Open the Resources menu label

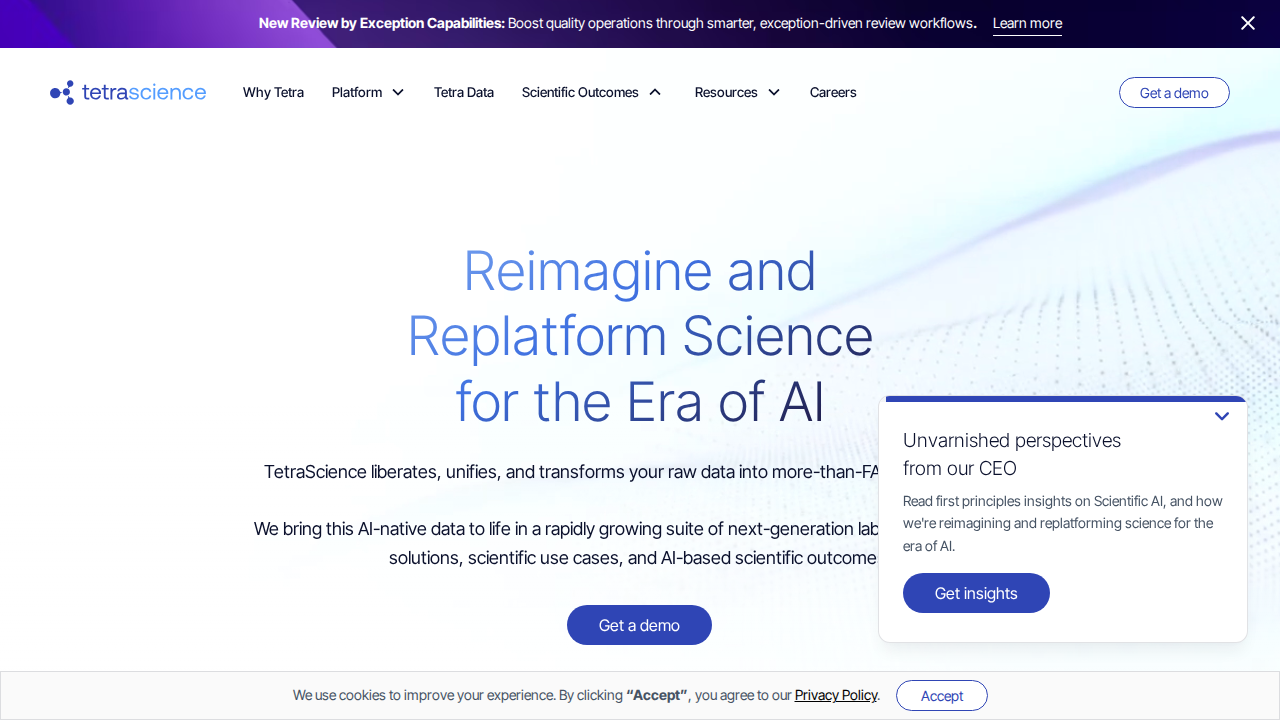726,93
